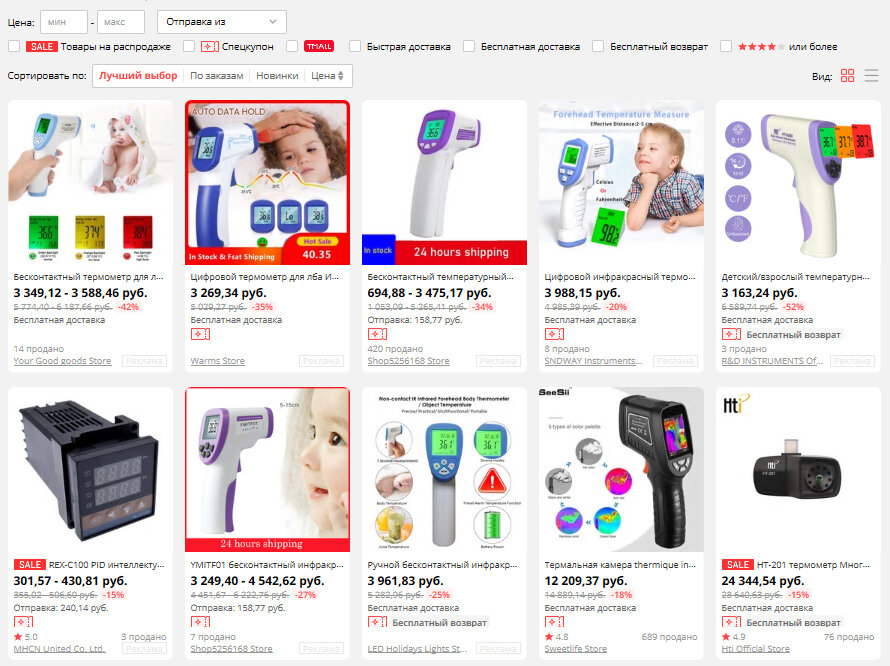Click coupon icon on Sweetlife thermal camera listing
Screen dimensions: 890x666
click(x=554, y=622)
